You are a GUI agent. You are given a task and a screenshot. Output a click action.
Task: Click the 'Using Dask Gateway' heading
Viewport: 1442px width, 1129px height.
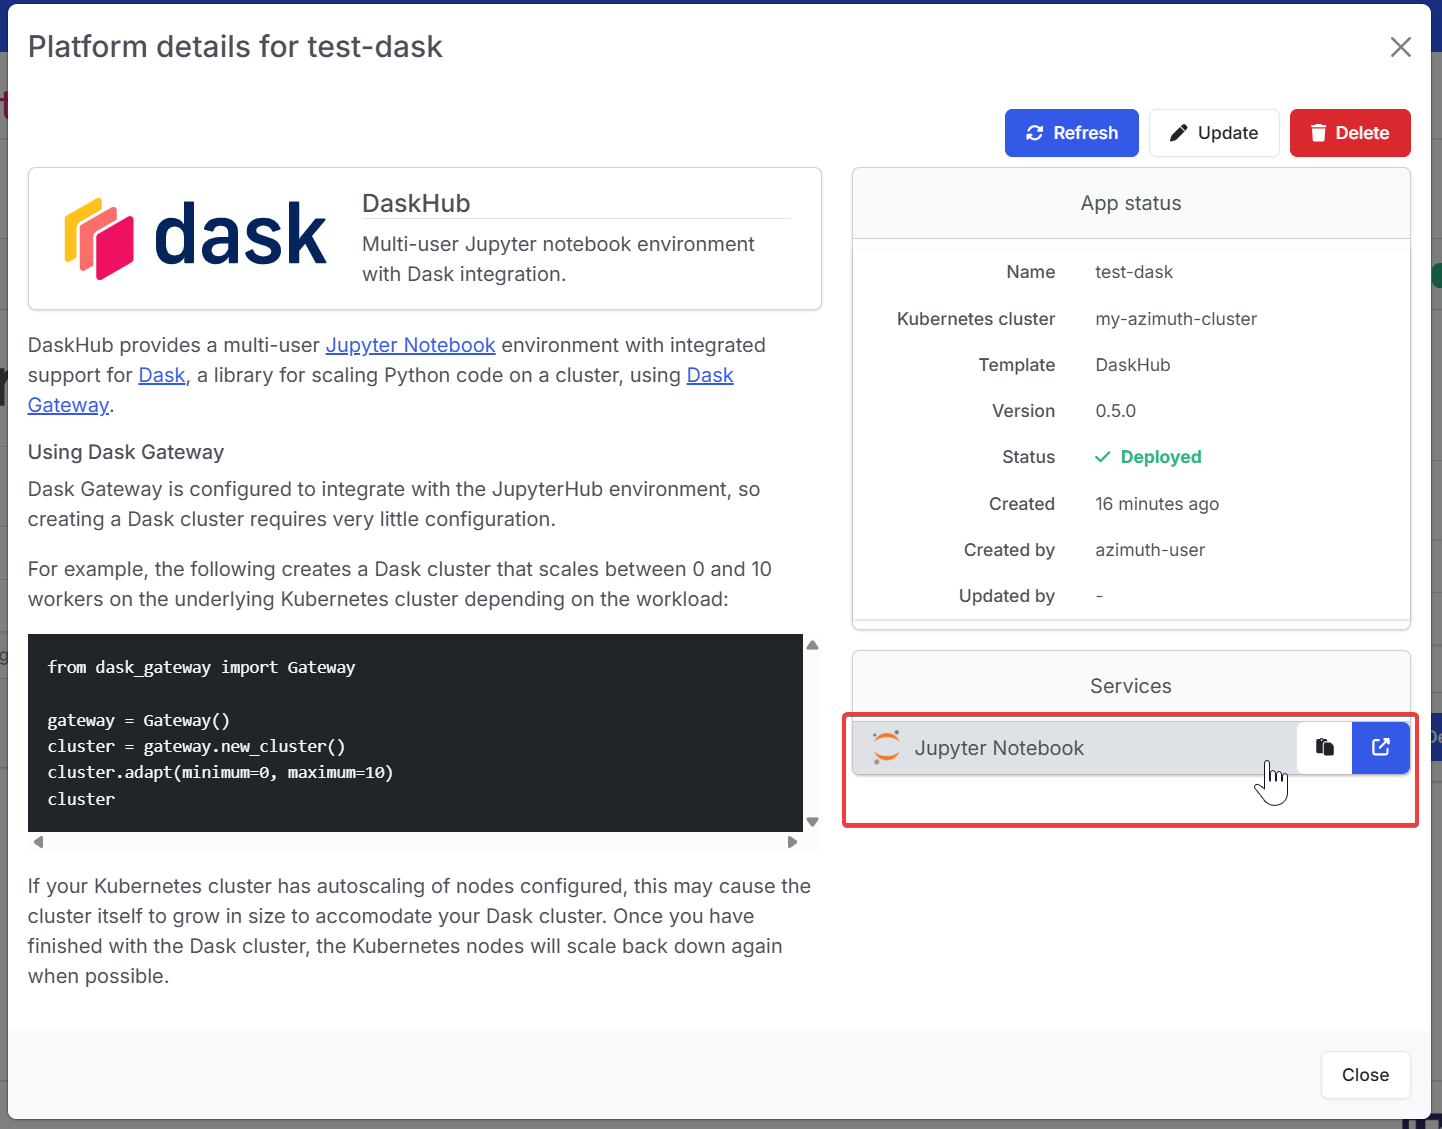point(126,452)
